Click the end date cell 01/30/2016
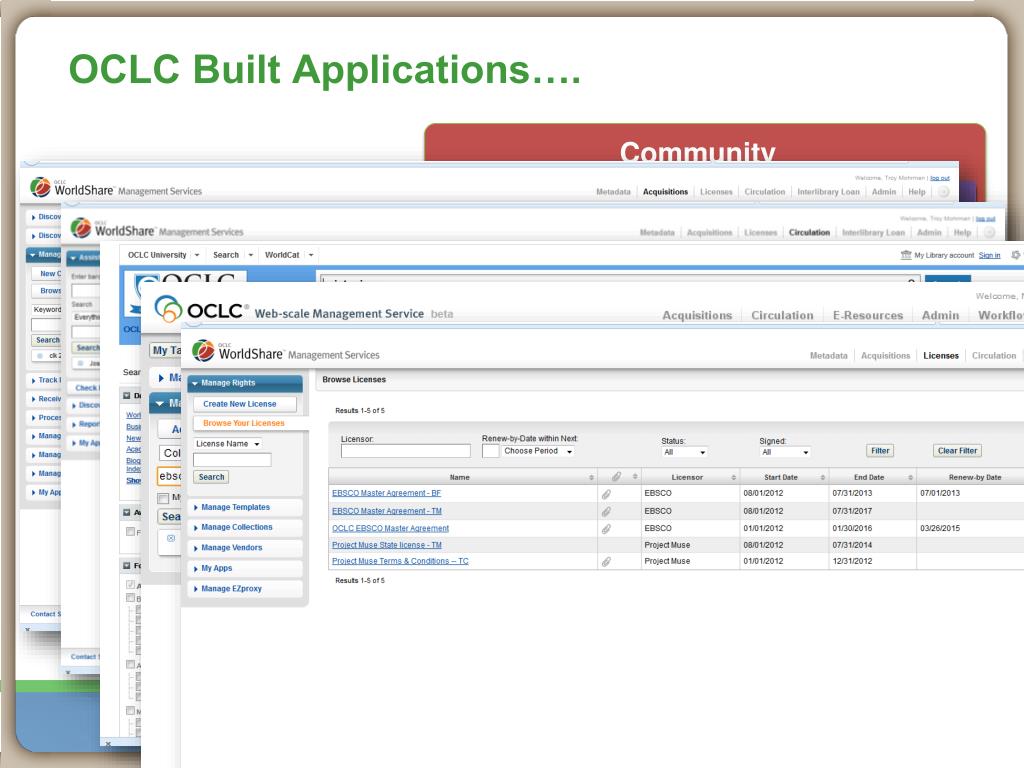This screenshot has width=1024, height=768. click(x=852, y=528)
